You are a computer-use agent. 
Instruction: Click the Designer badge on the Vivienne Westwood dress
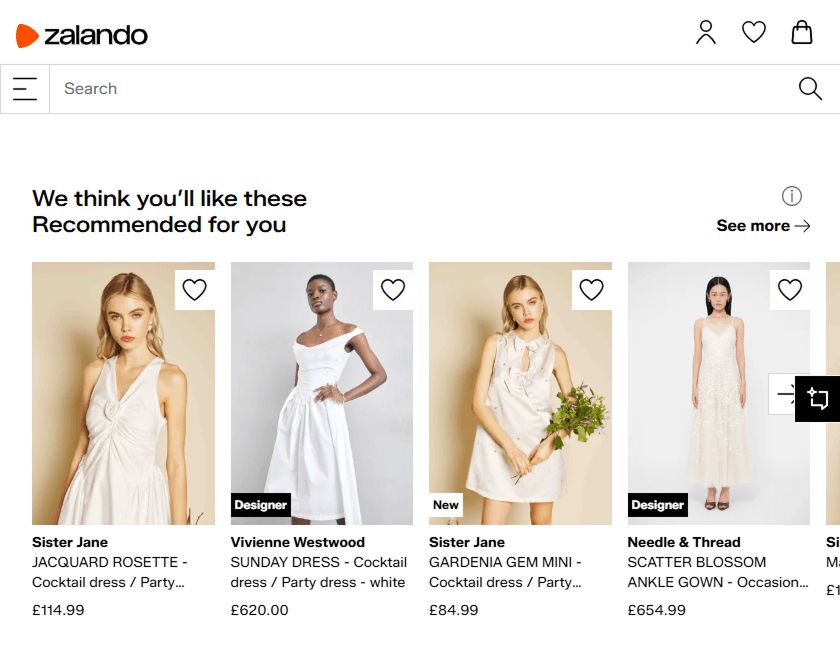pos(261,505)
